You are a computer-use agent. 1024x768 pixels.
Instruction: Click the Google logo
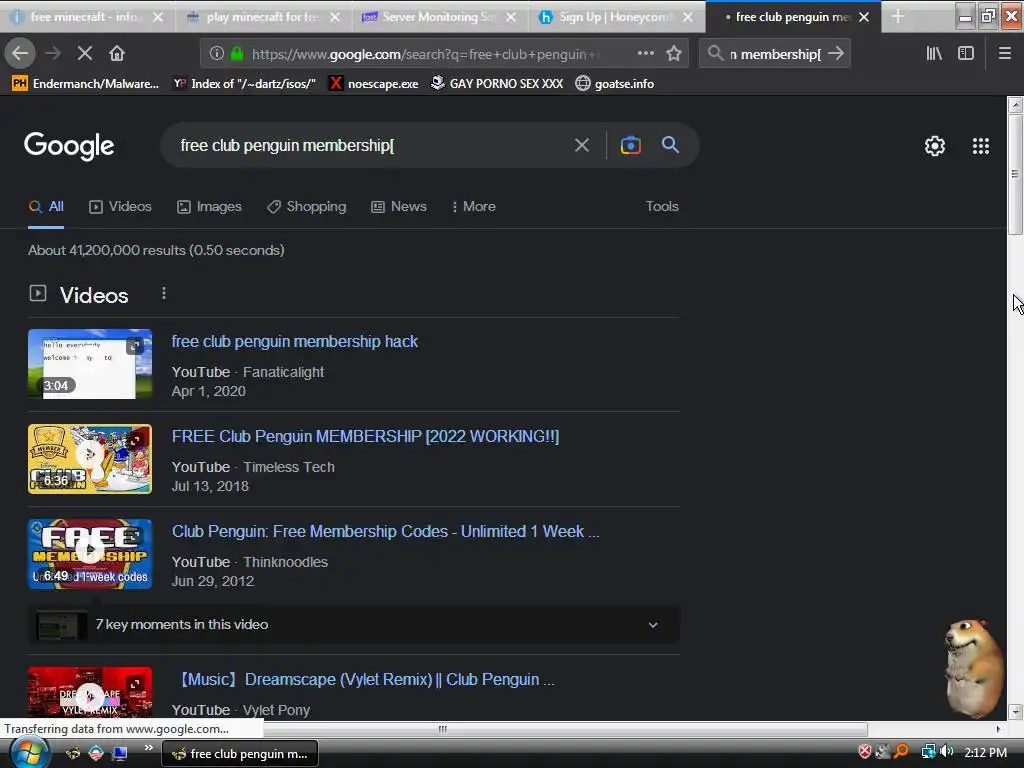(69, 146)
